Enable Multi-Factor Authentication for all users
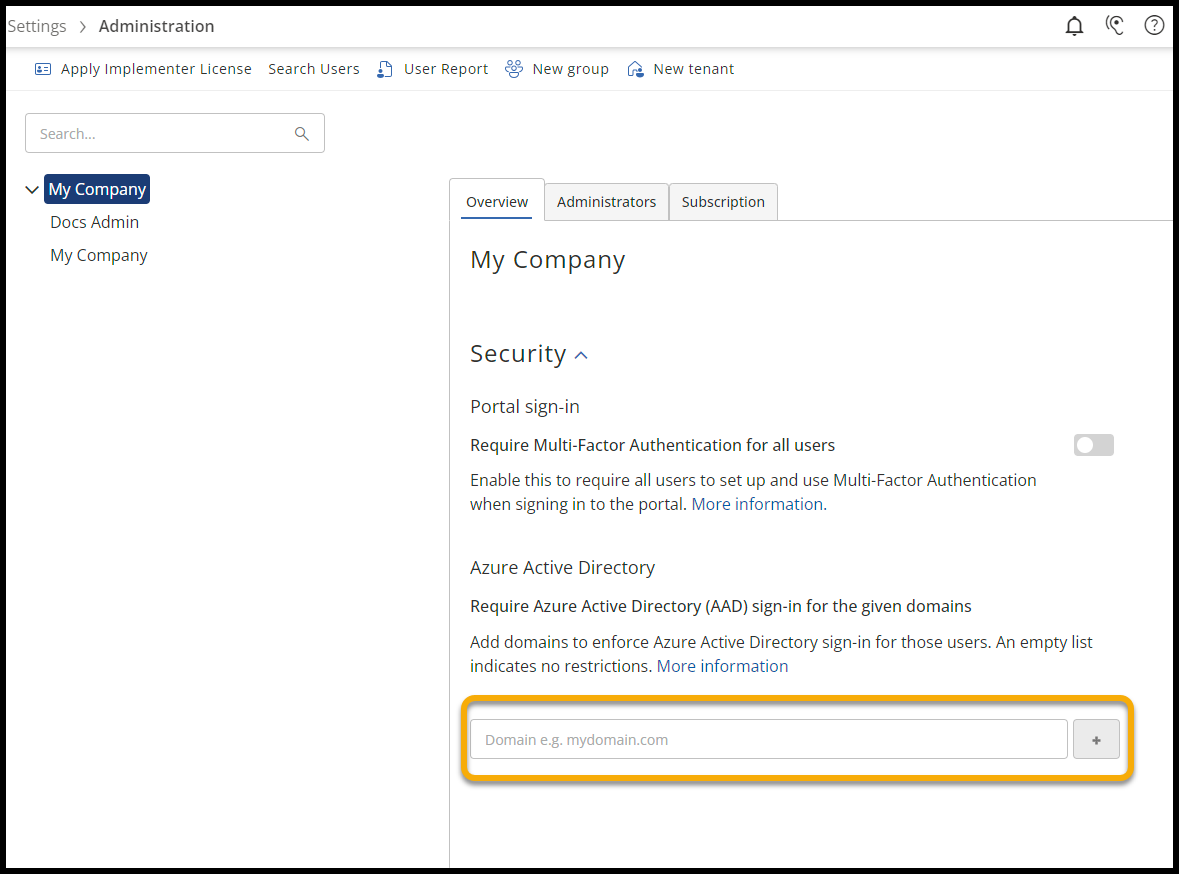1179x874 pixels. click(x=1093, y=446)
